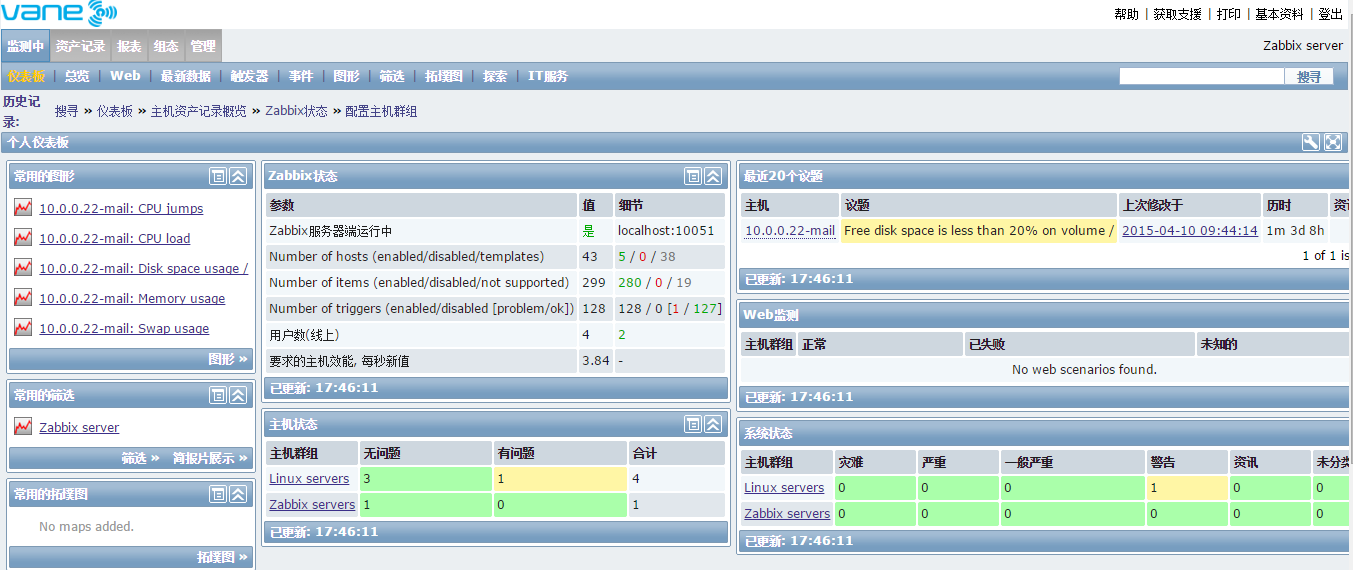
Task: Click graph icon beside Memory usage
Action: (x=23, y=298)
